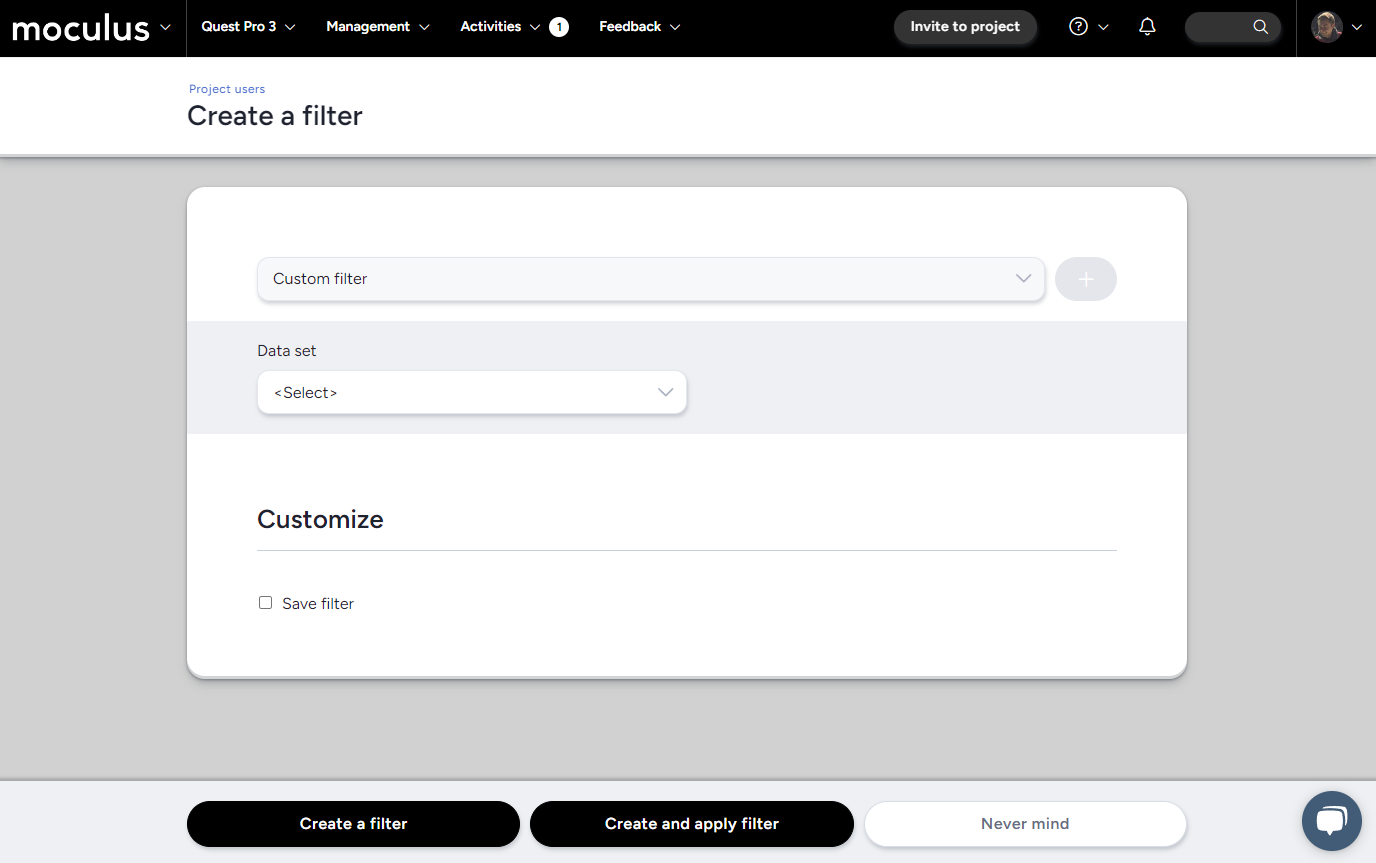Open the Activities menu

(x=499, y=27)
